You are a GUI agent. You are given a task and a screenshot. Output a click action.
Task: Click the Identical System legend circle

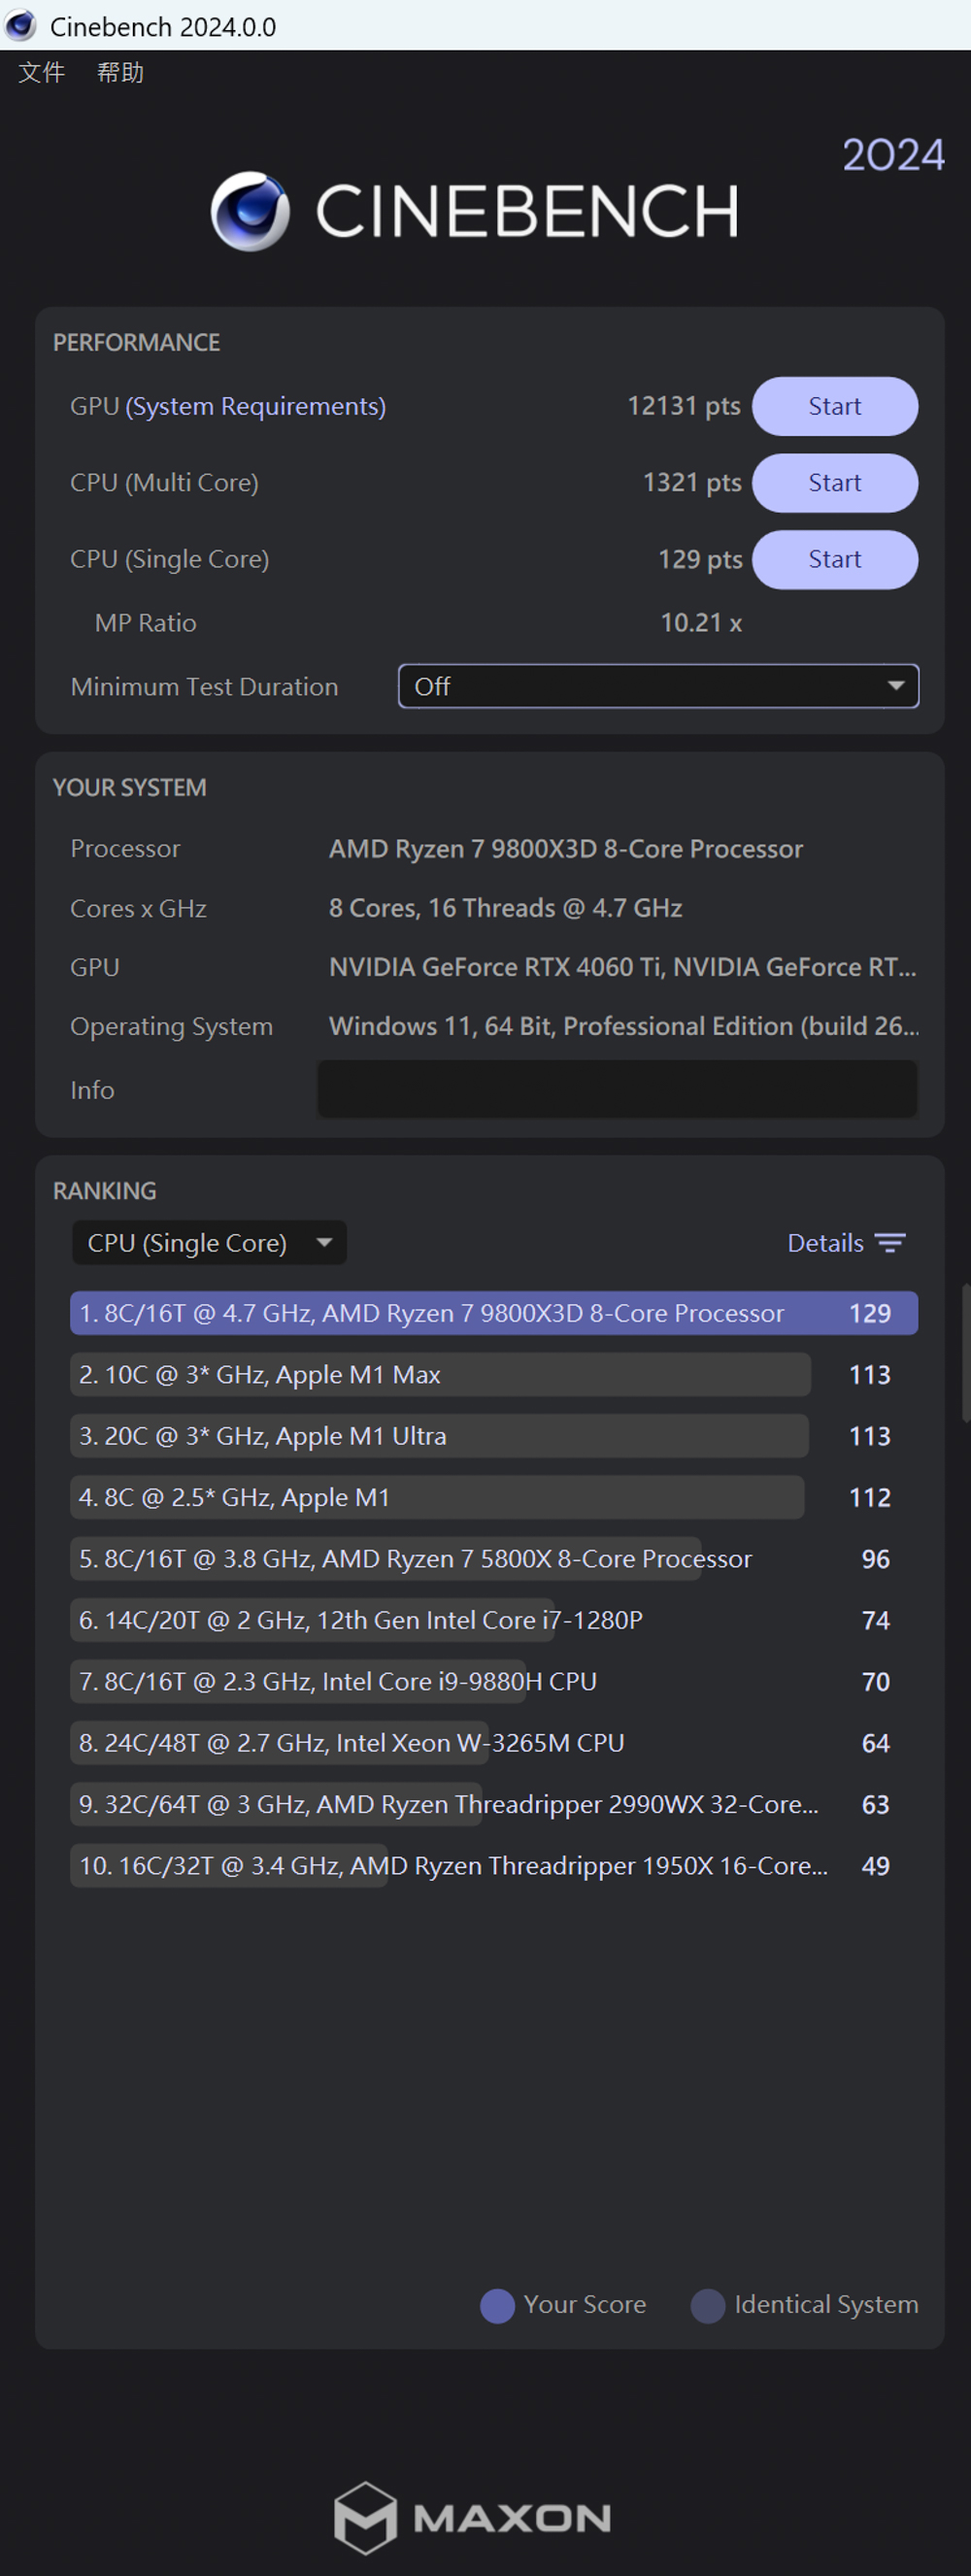tap(708, 2306)
